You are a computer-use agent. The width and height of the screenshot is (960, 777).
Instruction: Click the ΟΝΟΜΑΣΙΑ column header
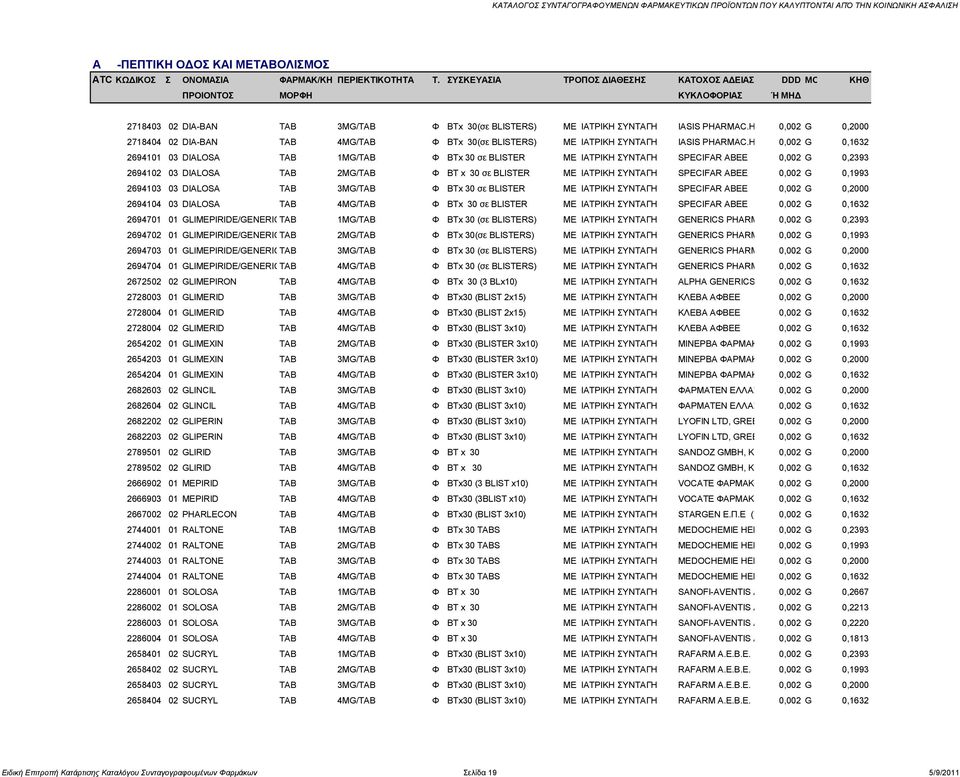point(206,80)
